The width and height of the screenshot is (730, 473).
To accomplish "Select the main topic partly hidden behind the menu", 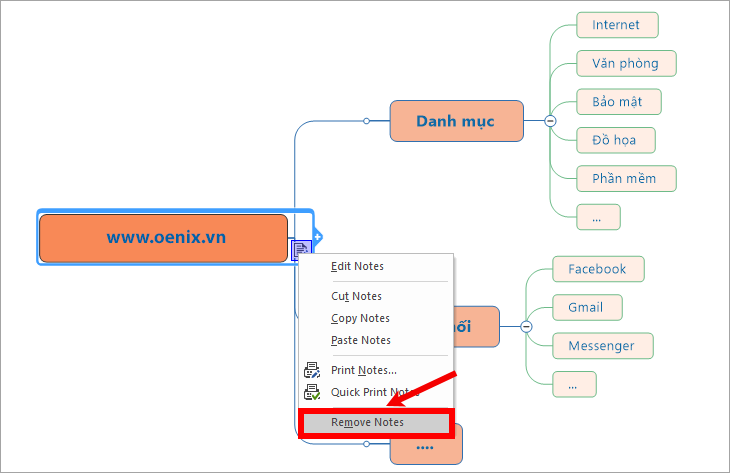I will tap(476, 326).
